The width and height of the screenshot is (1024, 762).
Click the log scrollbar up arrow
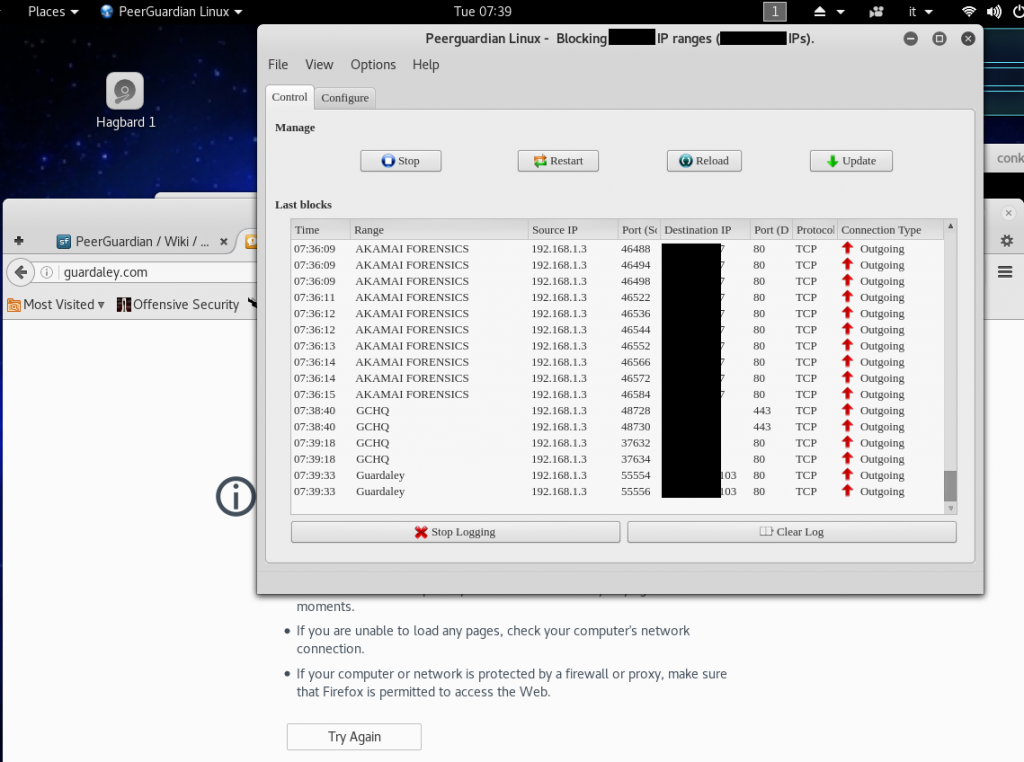coord(950,226)
